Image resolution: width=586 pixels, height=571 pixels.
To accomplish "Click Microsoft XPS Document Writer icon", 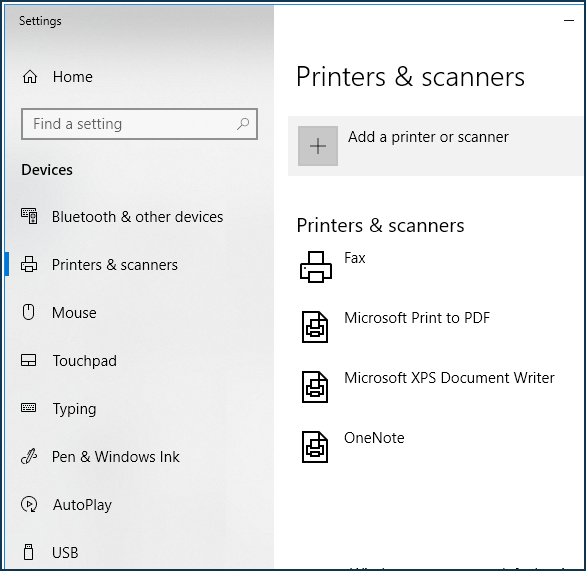I will (315, 387).
